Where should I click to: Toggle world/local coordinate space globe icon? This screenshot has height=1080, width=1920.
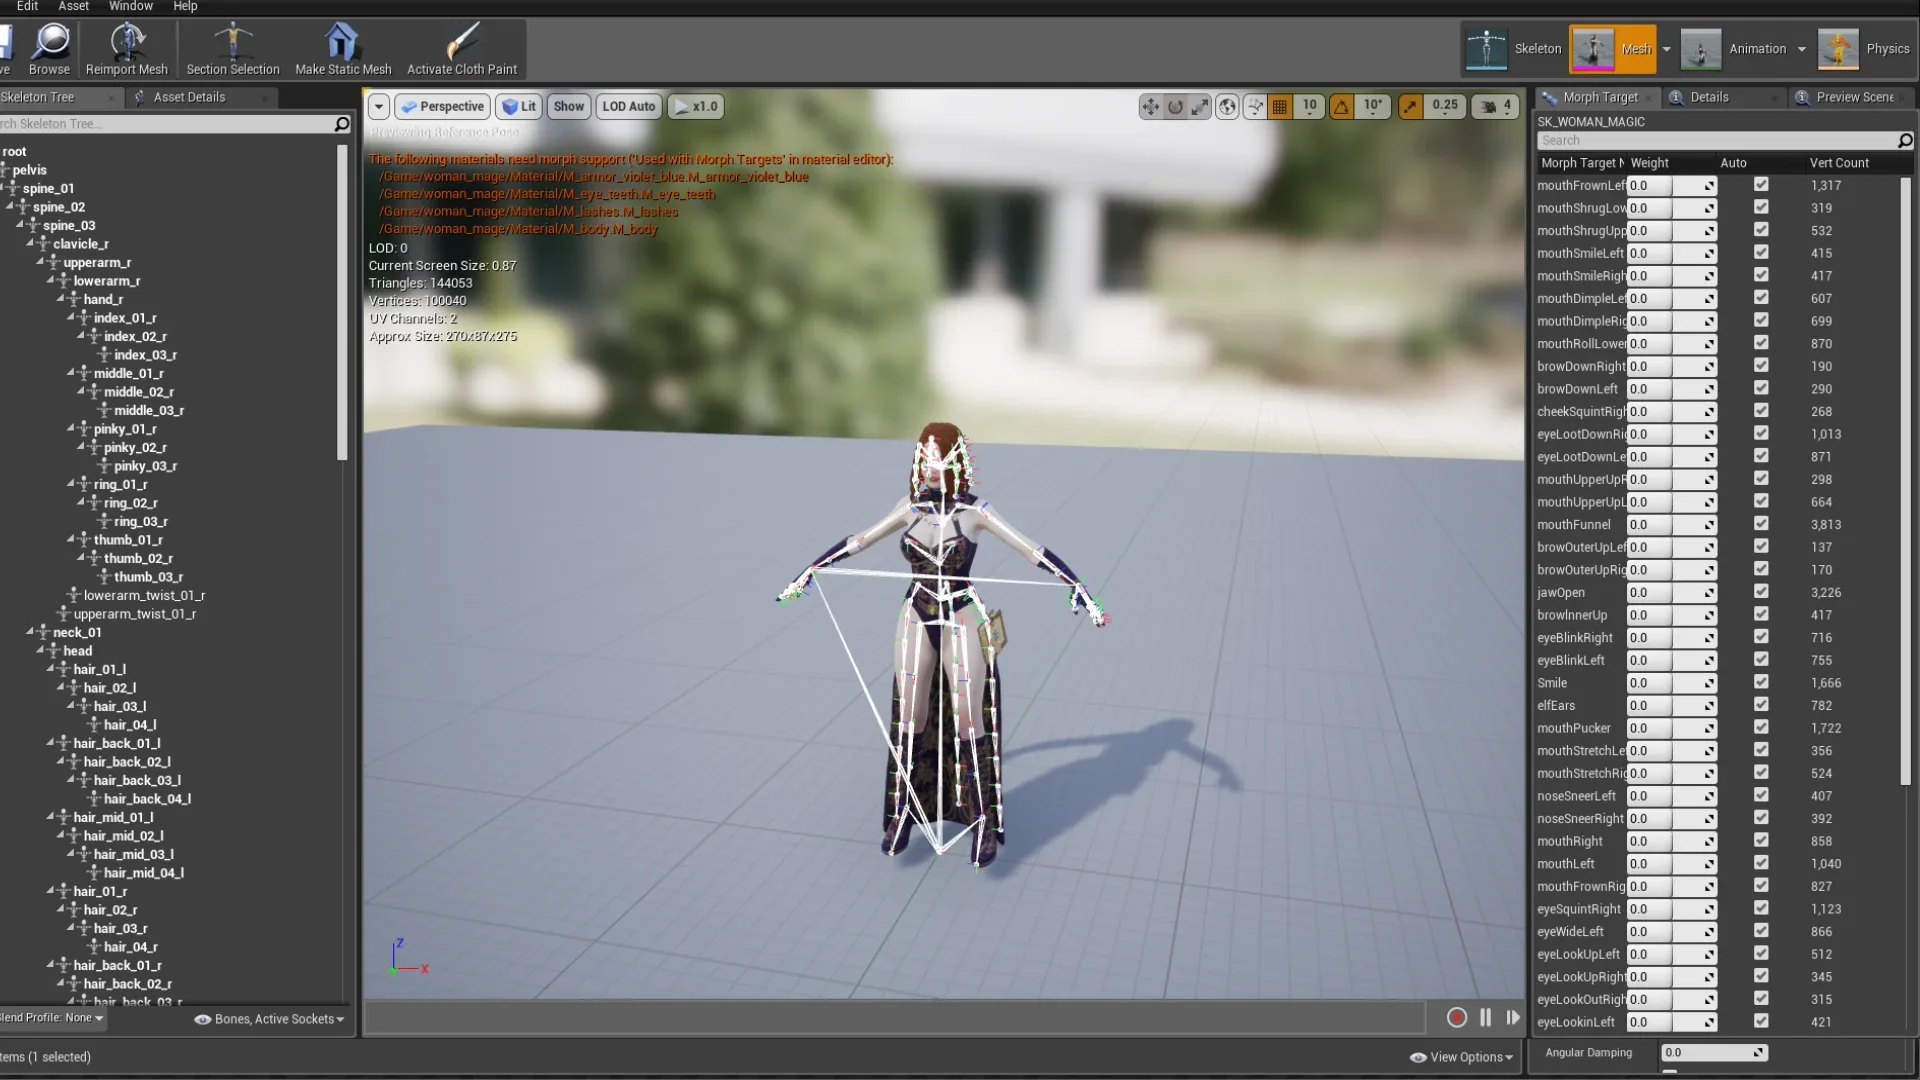[x=1228, y=106]
